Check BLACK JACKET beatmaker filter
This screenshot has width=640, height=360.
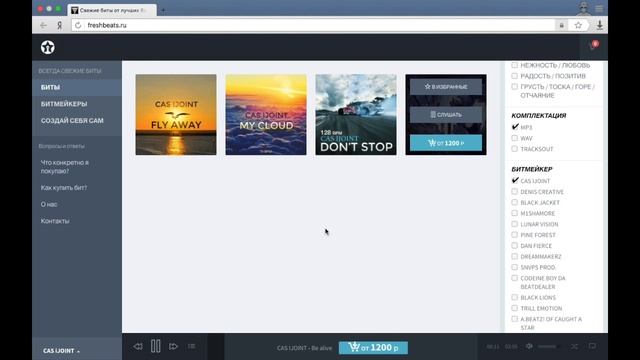[x=515, y=202]
